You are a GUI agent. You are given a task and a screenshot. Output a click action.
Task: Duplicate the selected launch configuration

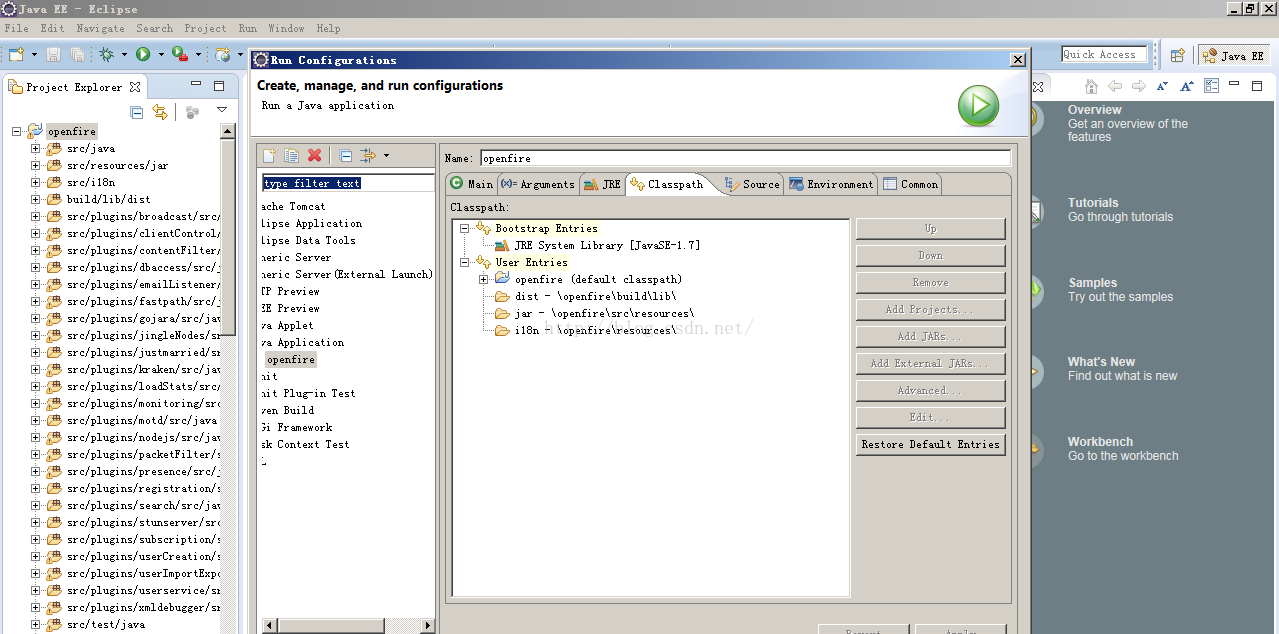pyautogui.click(x=291, y=155)
